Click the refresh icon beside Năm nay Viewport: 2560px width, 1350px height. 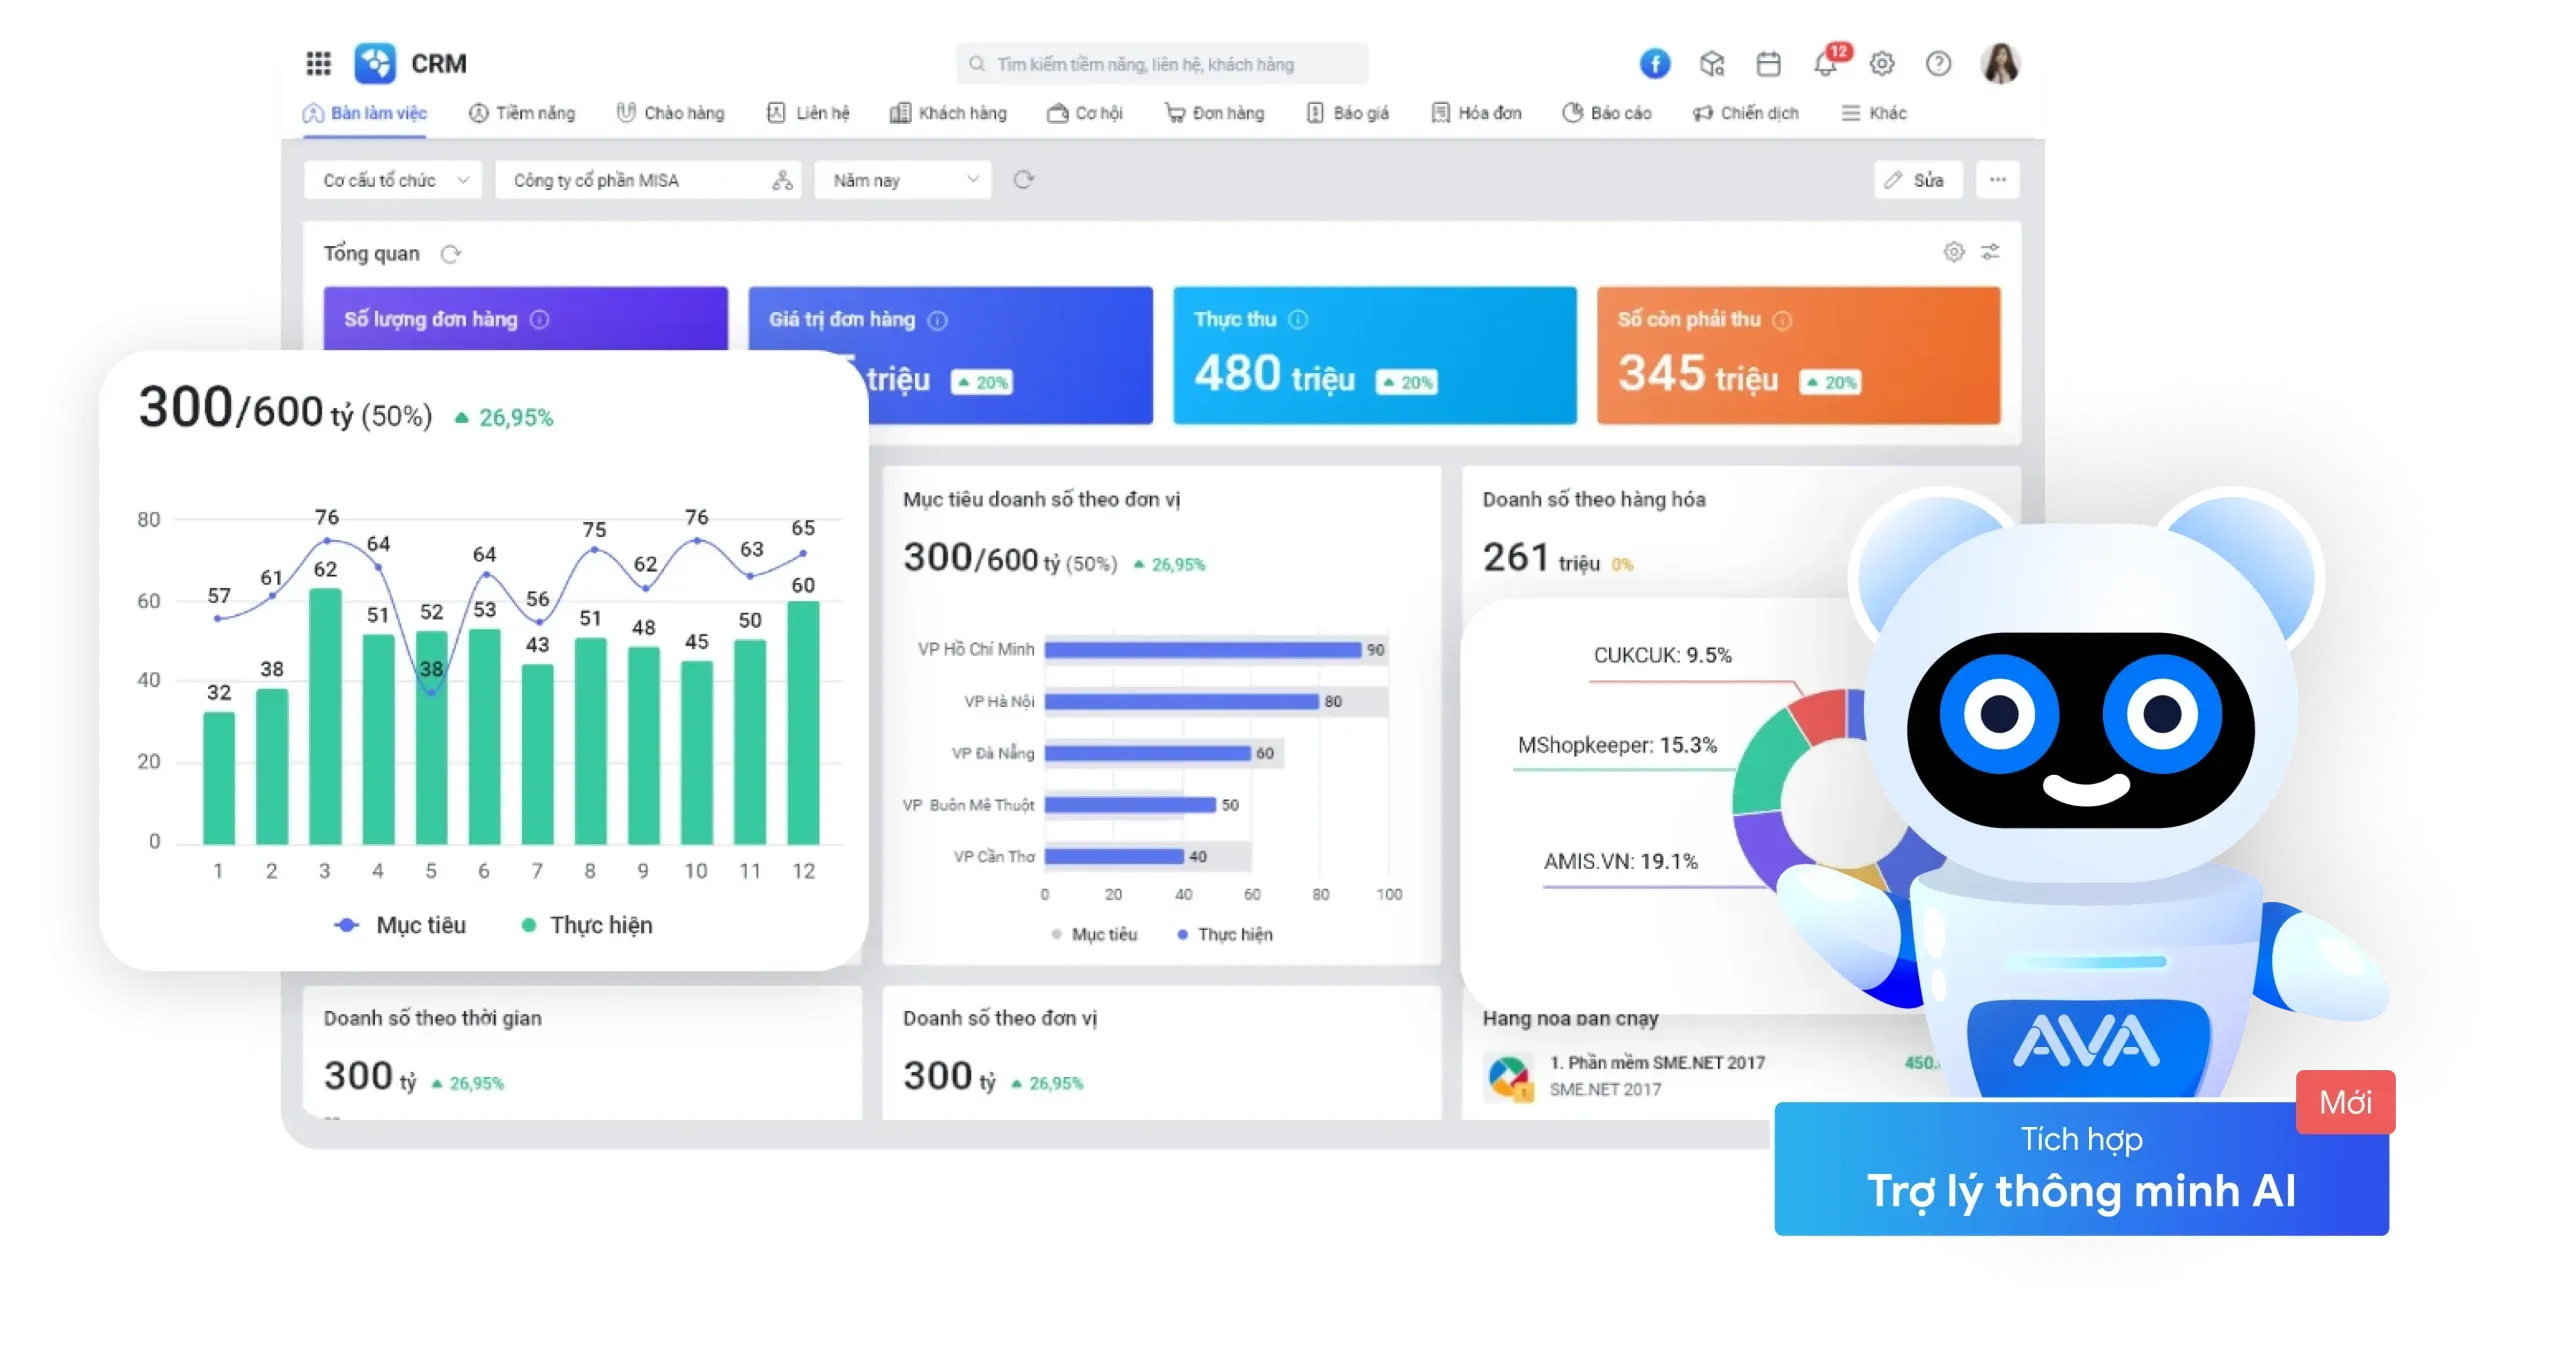[x=1023, y=180]
